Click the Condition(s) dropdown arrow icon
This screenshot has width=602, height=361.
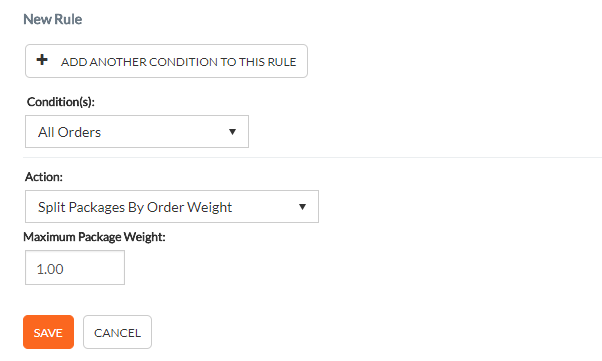click(232, 132)
